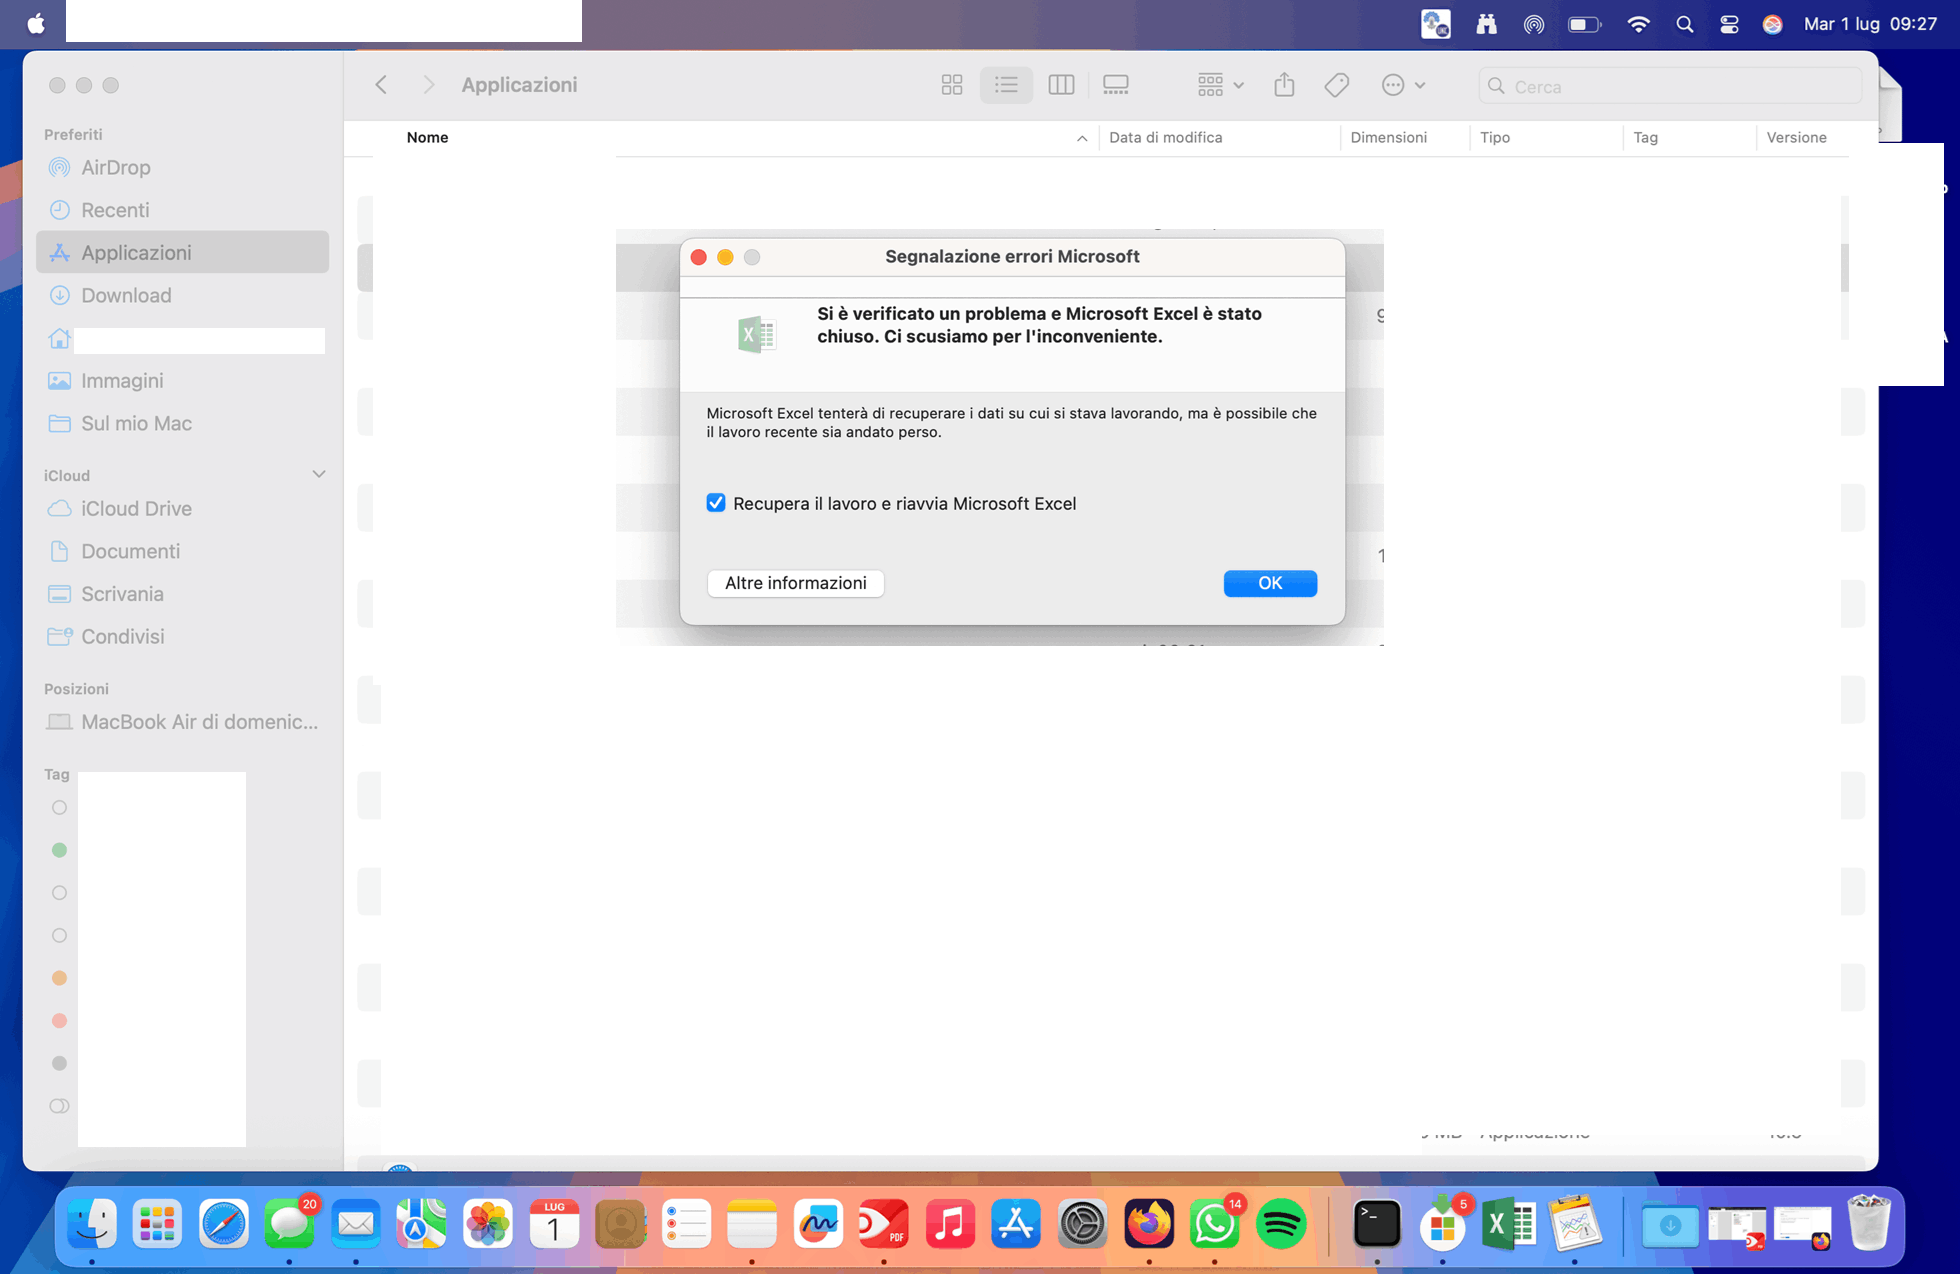1960x1274 pixels.
Task: Open Wi-Fi menu in menu bar
Action: (x=1638, y=24)
